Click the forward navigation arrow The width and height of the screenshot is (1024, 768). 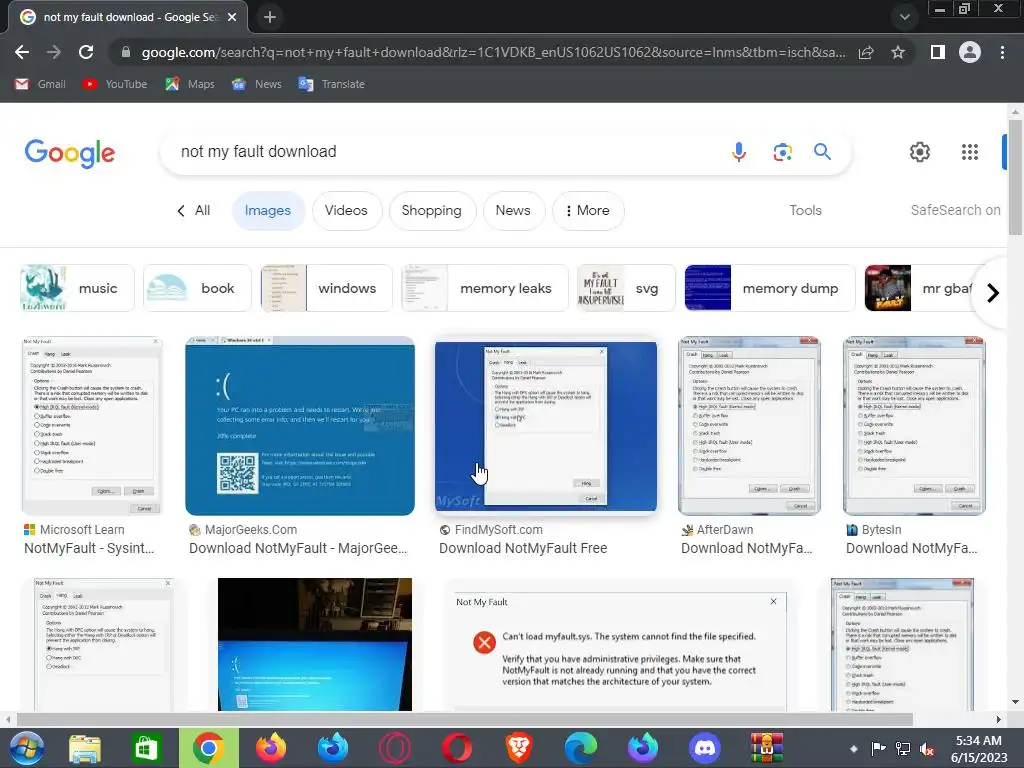pyautogui.click(x=54, y=52)
